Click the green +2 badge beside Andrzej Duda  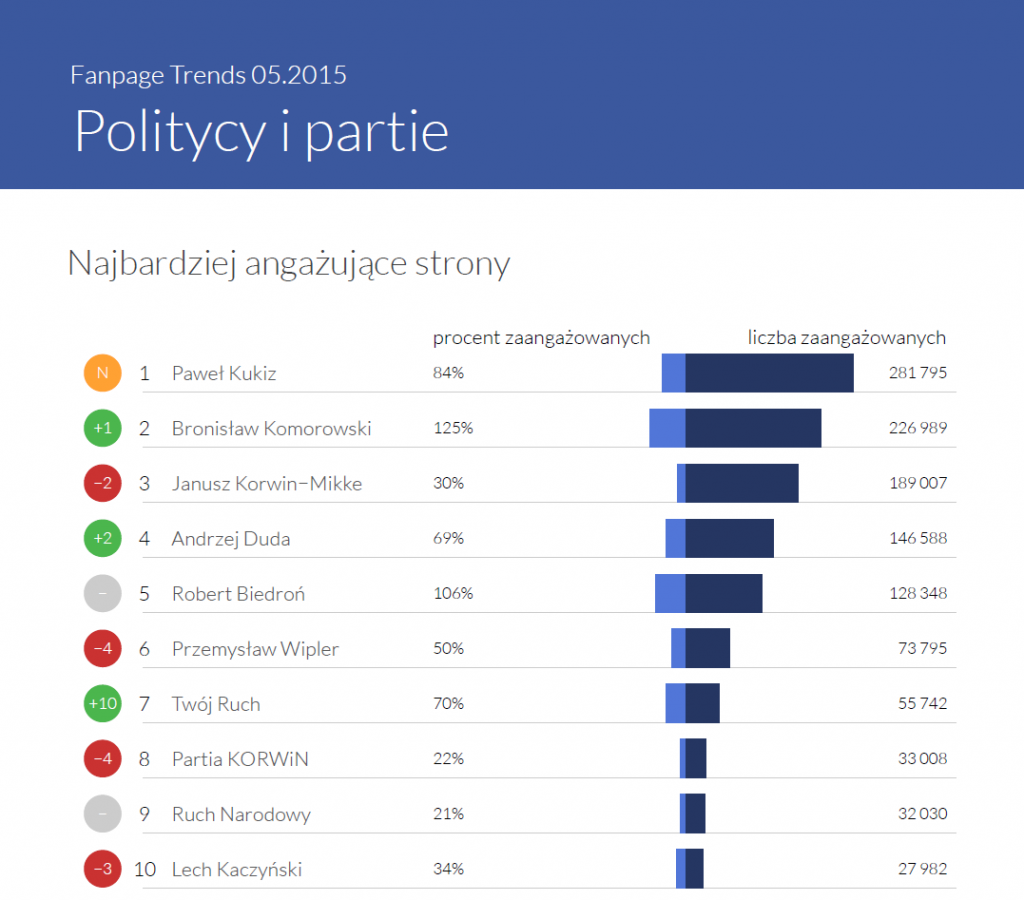pyautogui.click(x=102, y=539)
